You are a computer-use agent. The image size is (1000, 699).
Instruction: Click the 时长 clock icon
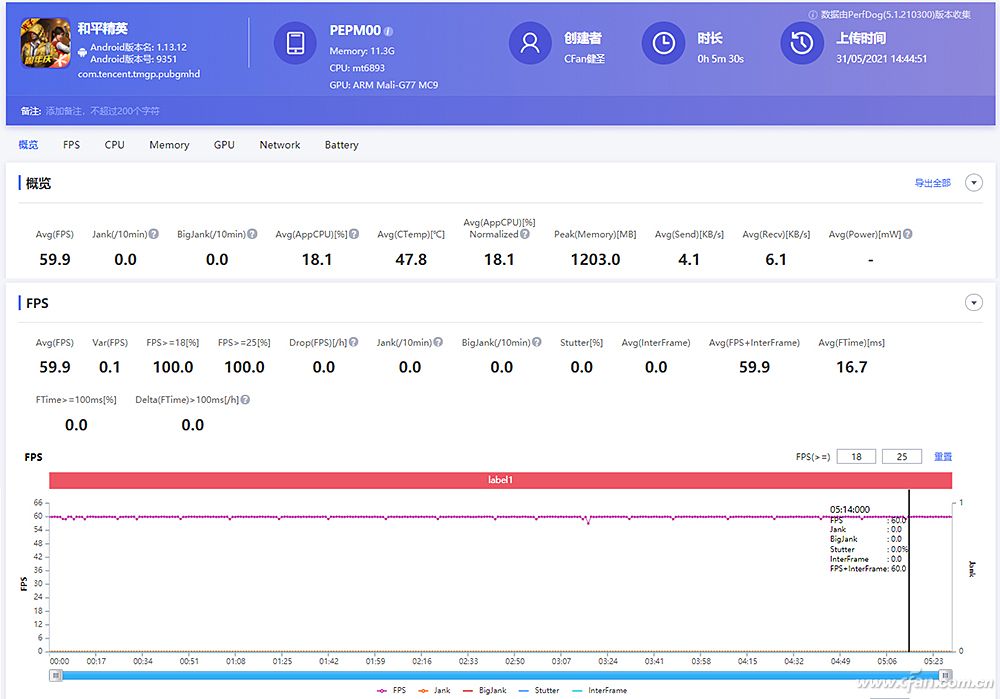[x=662, y=43]
